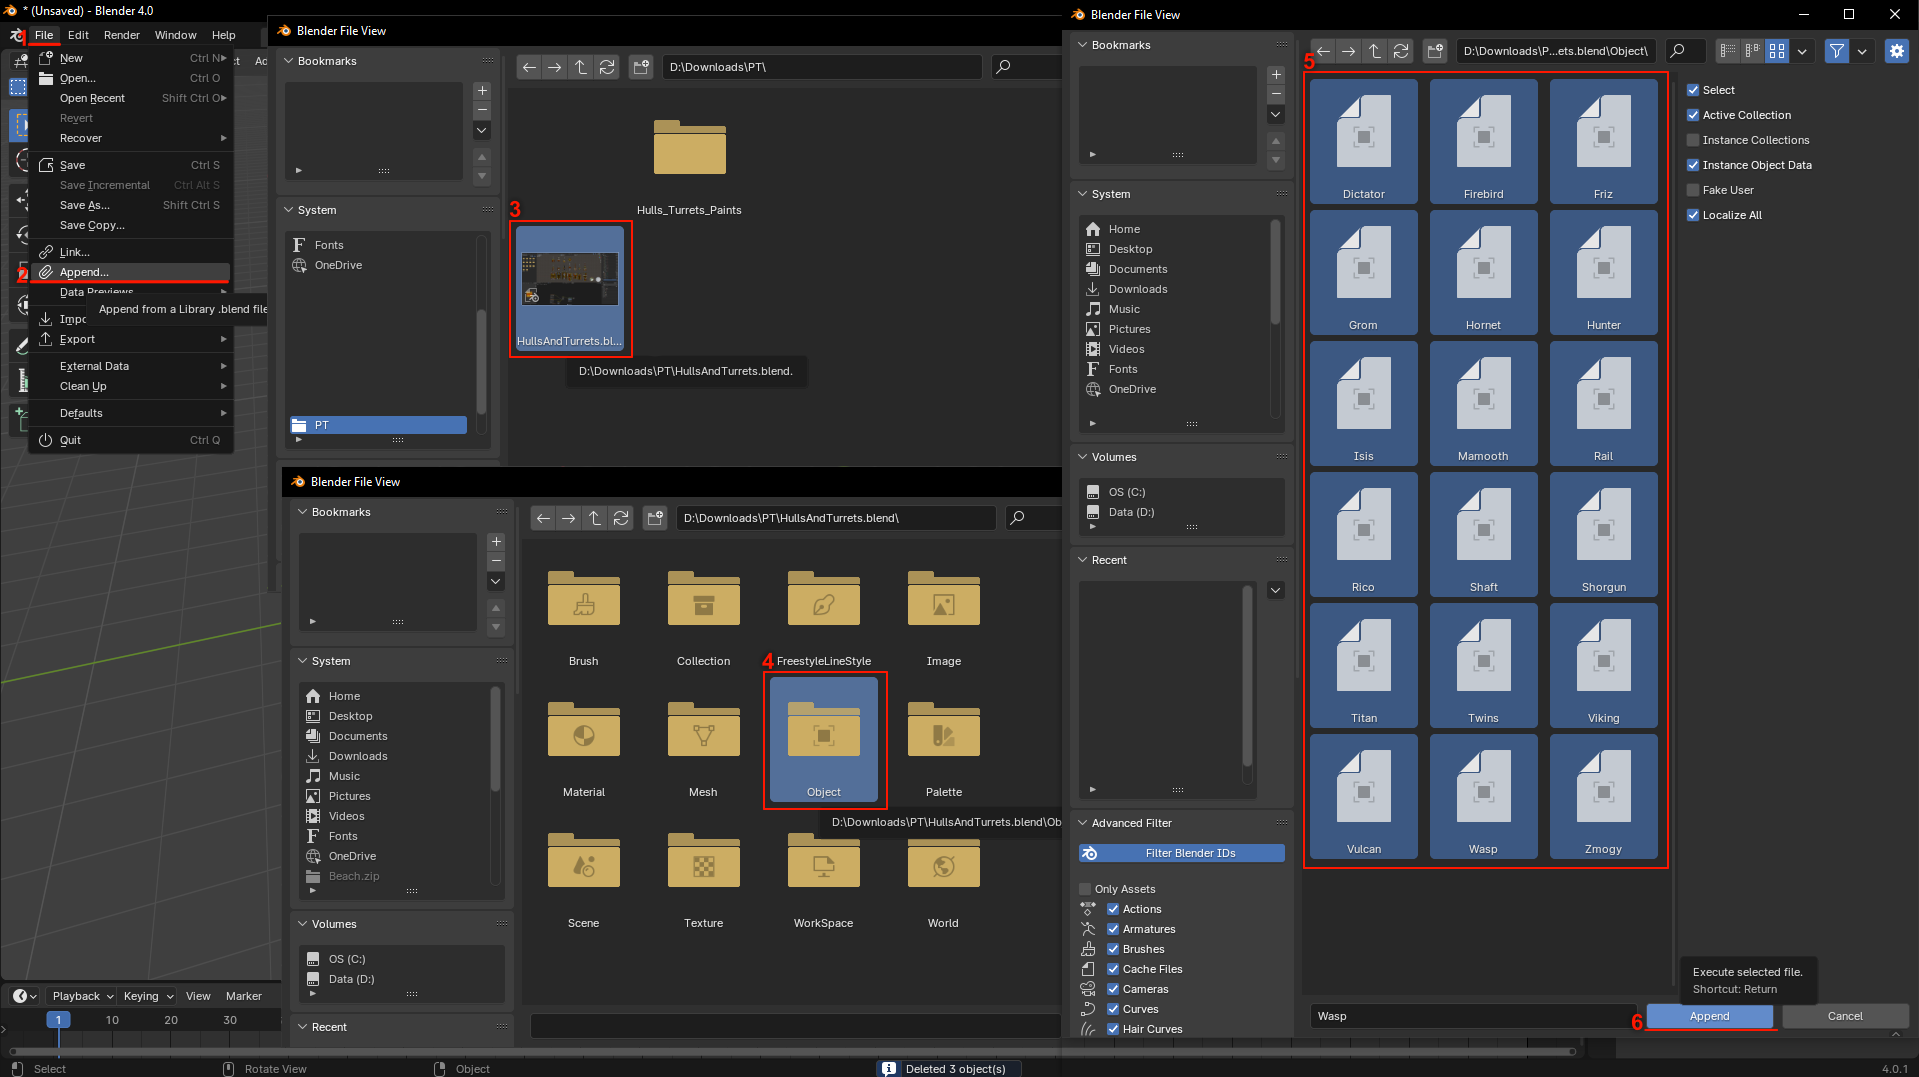
Task: Toggle the gear options region icon
Action: 1897,51
